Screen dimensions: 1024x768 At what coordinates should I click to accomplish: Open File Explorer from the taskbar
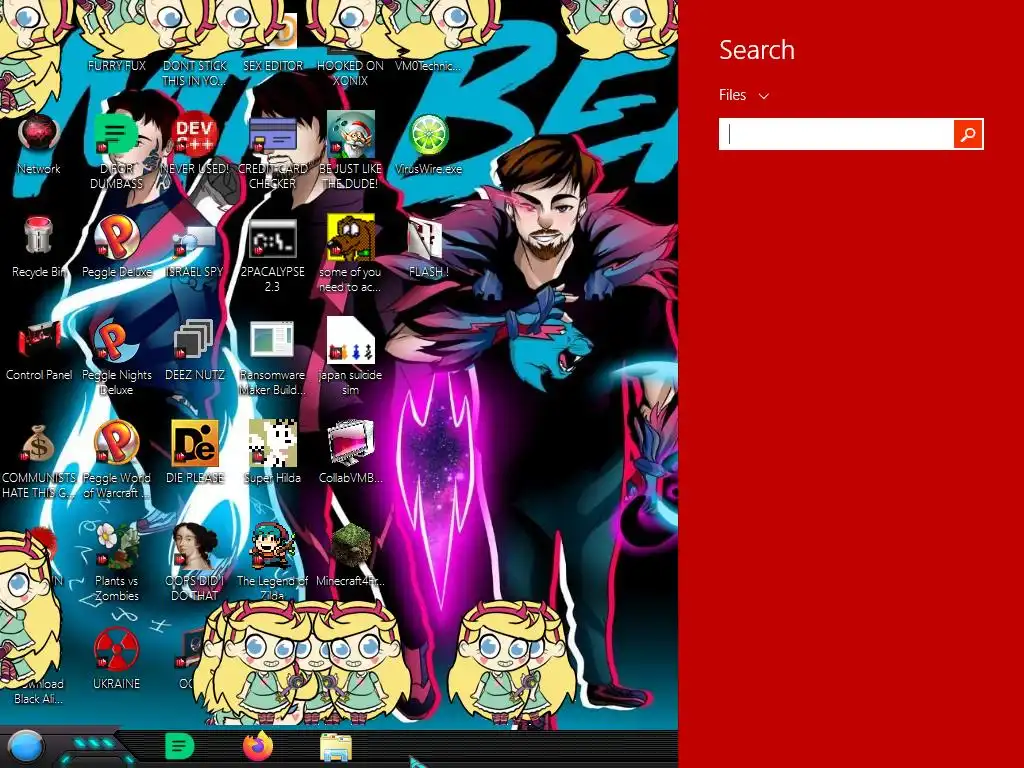pyautogui.click(x=336, y=747)
